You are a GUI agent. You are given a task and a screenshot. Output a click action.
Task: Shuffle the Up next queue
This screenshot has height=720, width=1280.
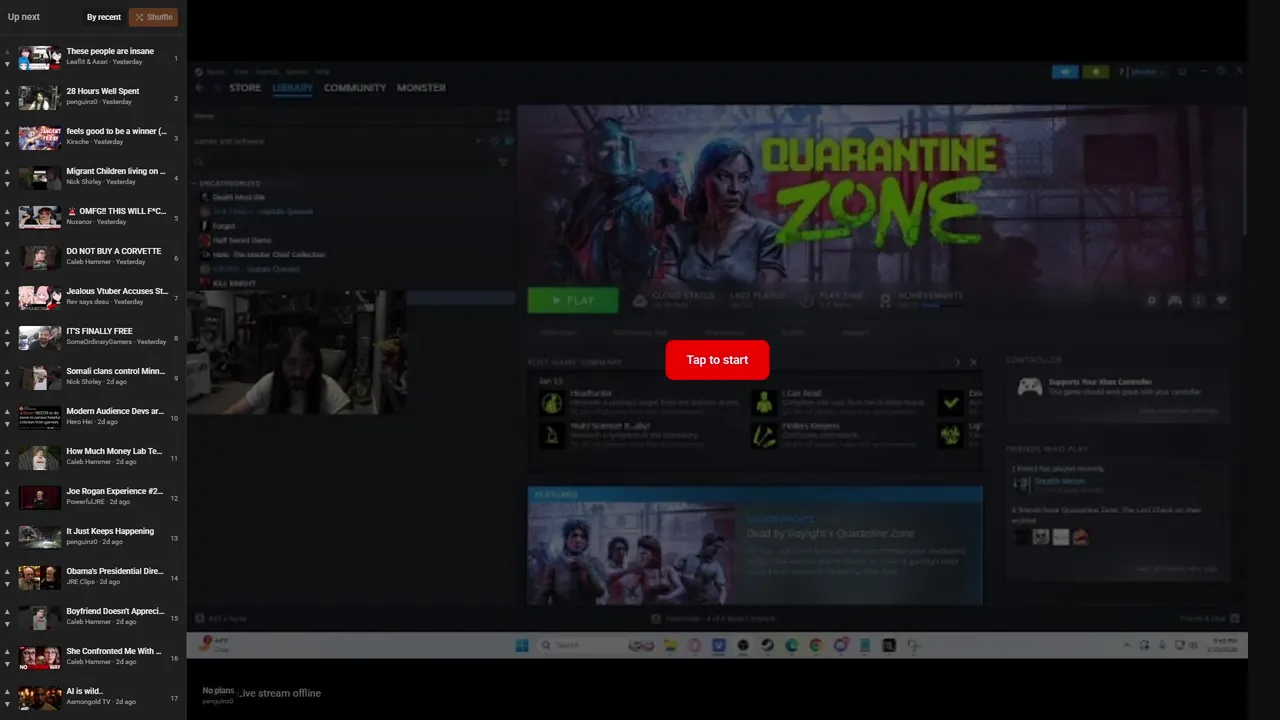[x=153, y=17]
